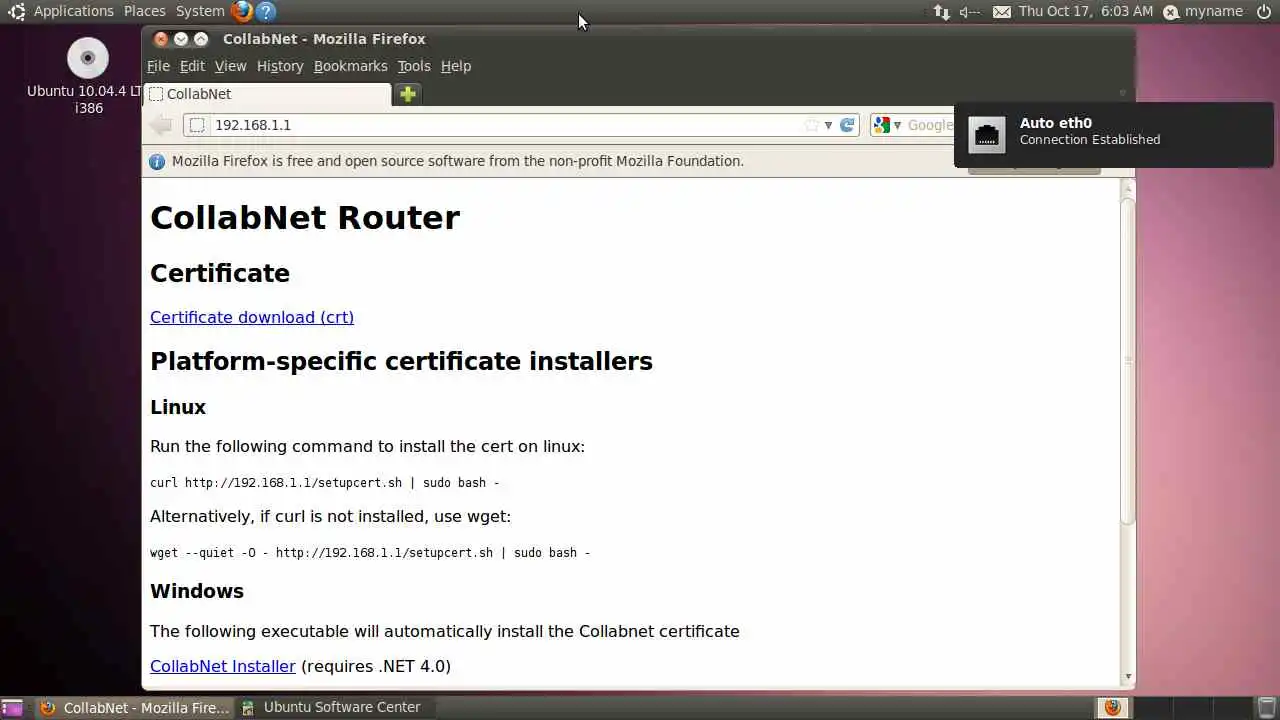Click the power button icon in panel
This screenshot has width=1280, height=720.
click(x=1264, y=12)
